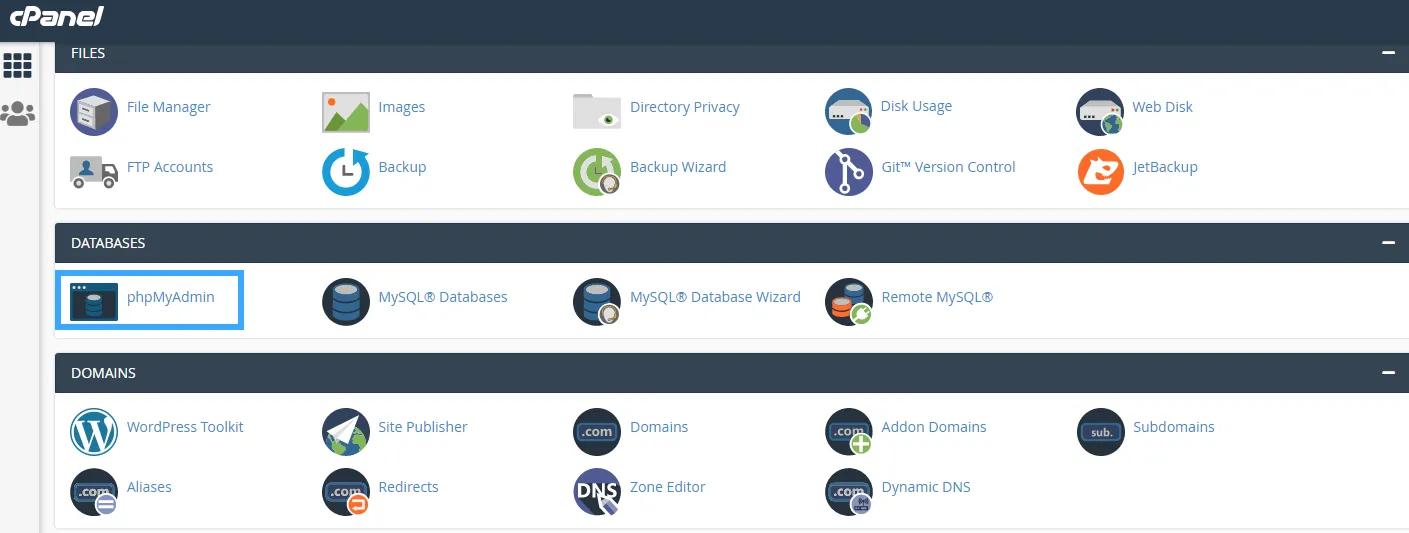Open the Remote MySQL® link
This screenshot has height=533, width=1409.
(937, 297)
